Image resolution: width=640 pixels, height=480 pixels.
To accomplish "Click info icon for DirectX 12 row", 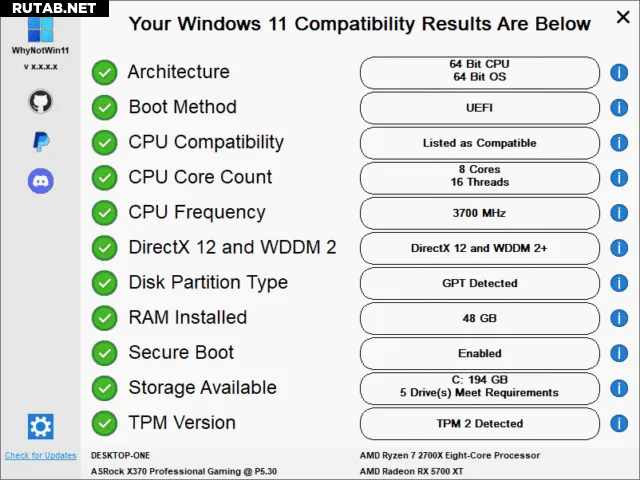I will [619, 248].
